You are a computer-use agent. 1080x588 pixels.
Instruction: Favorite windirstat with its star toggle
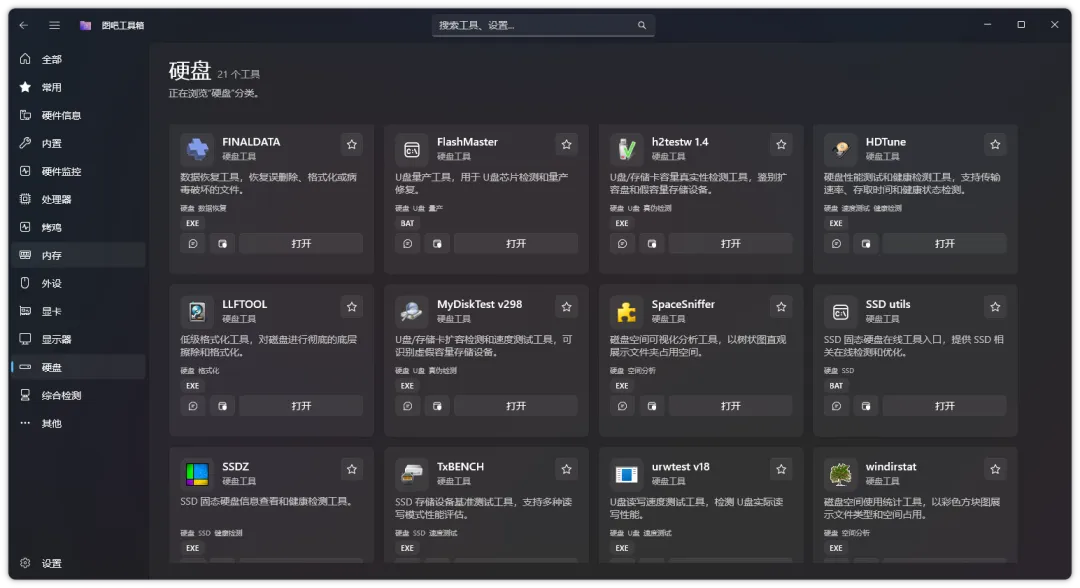pyautogui.click(x=995, y=470)
